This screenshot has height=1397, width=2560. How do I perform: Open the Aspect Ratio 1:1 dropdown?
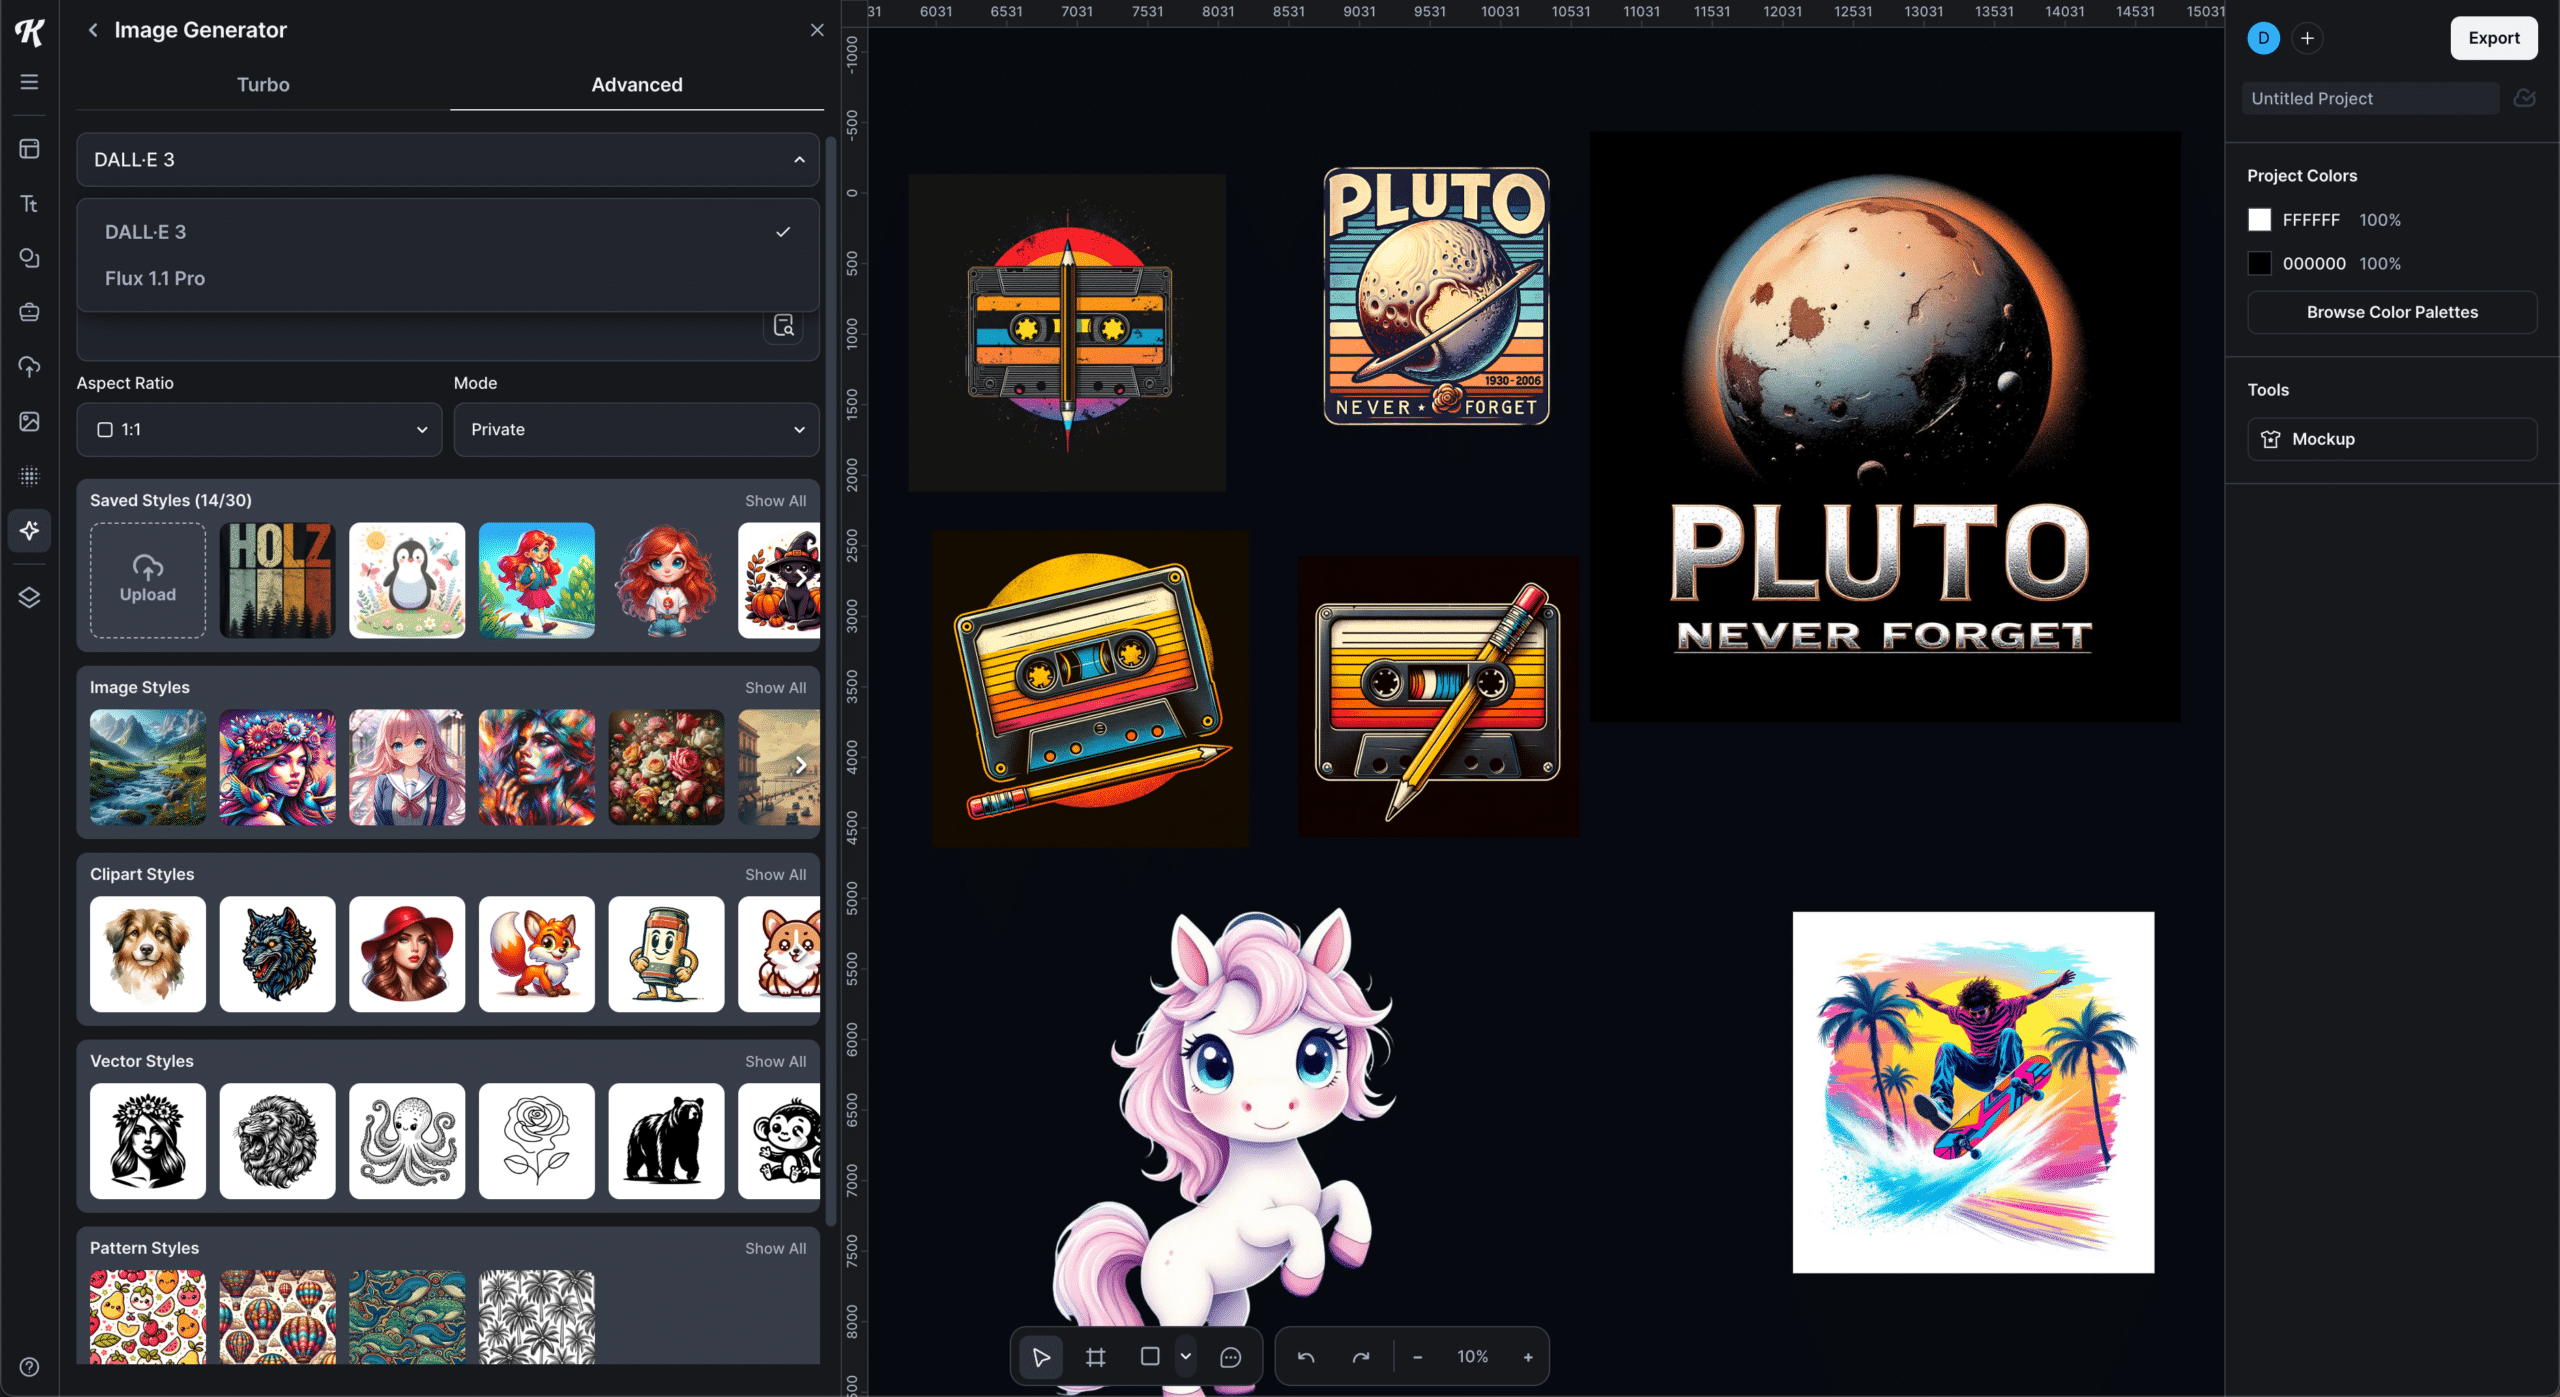pos(259,430)
